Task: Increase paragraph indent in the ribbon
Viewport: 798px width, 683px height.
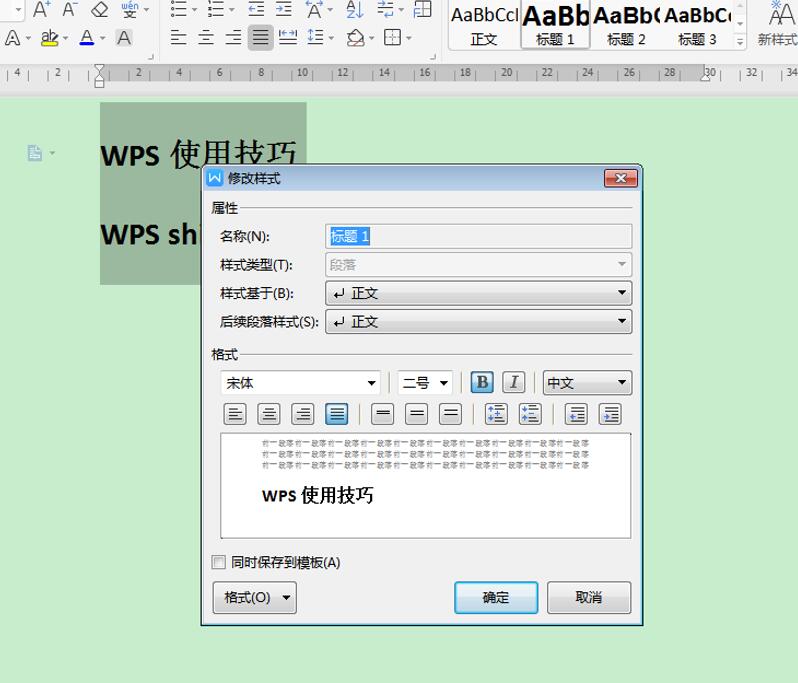Action: tap(283, 9)
